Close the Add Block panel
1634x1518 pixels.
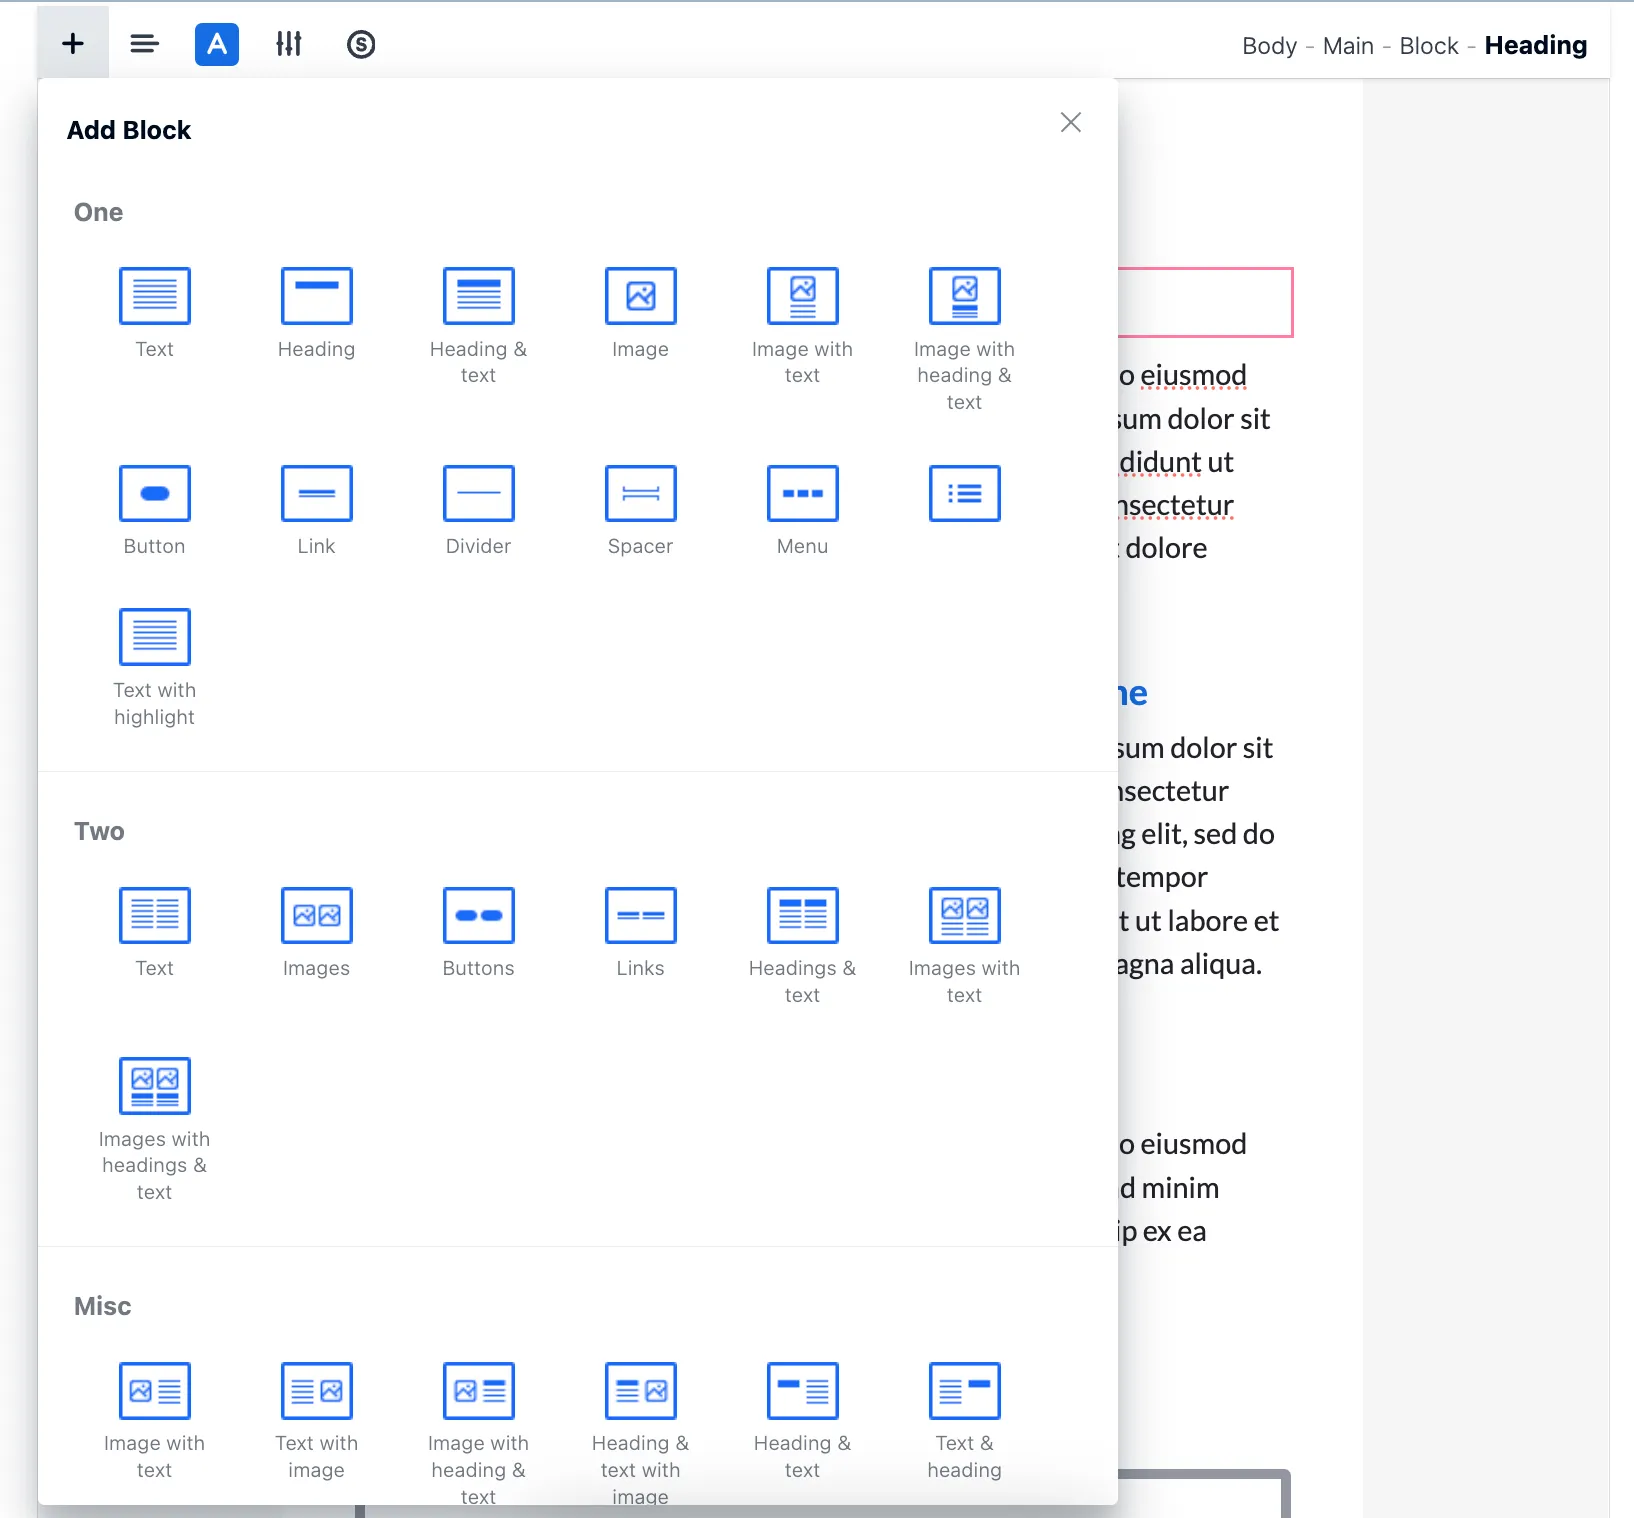click(x=1071, y=122)
